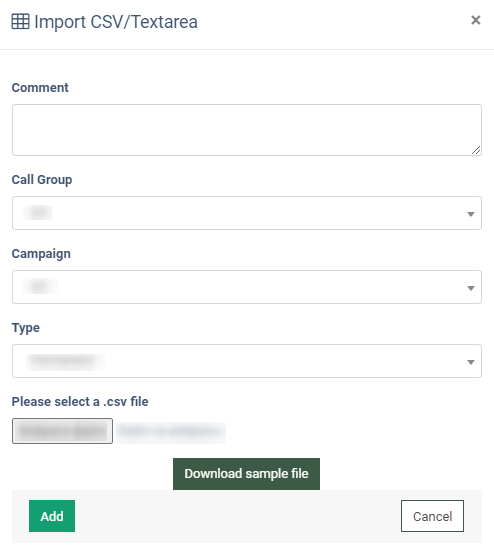
Task: Cancel the CSV import
Action: [432, 516]
